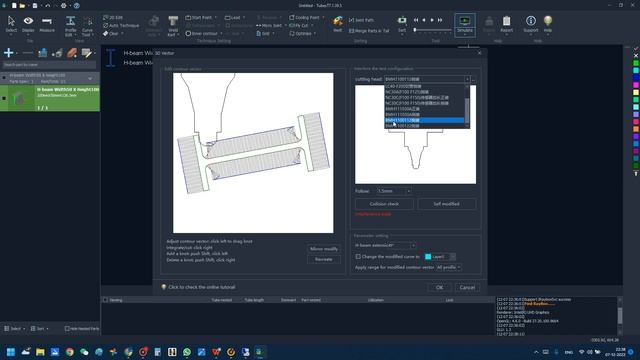Click the minus remove-part icon
The height and width of the screenshot is (360, 640).
pyautogui.click(x=27, y=53)
